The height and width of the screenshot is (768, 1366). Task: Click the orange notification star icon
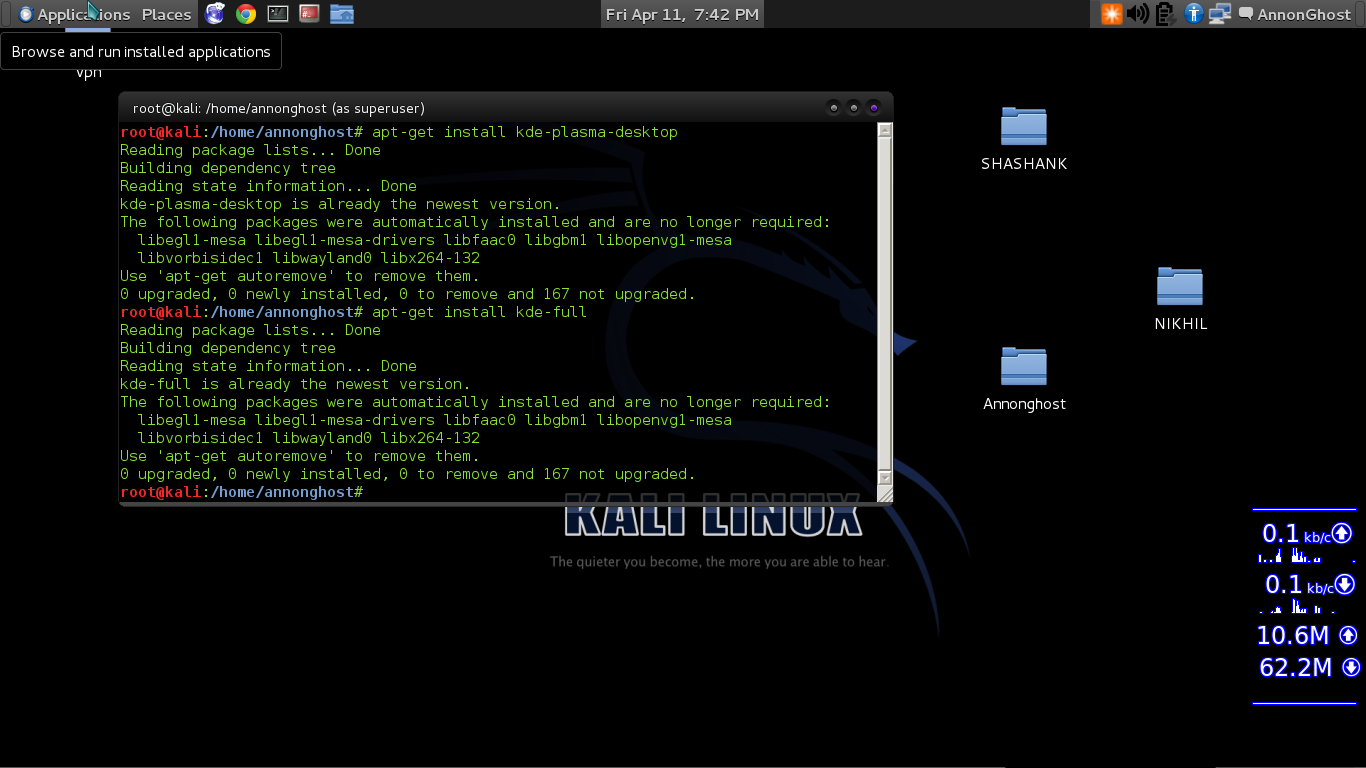click(1111, 14)
